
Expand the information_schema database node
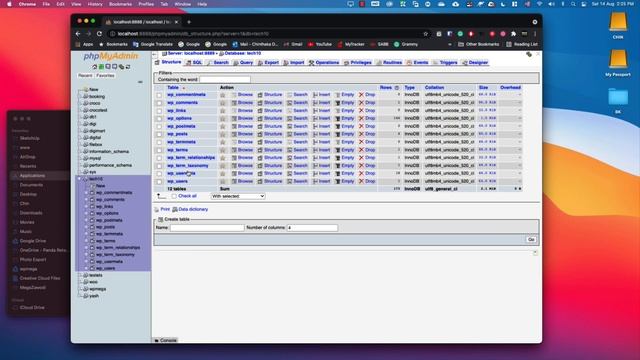80,151
